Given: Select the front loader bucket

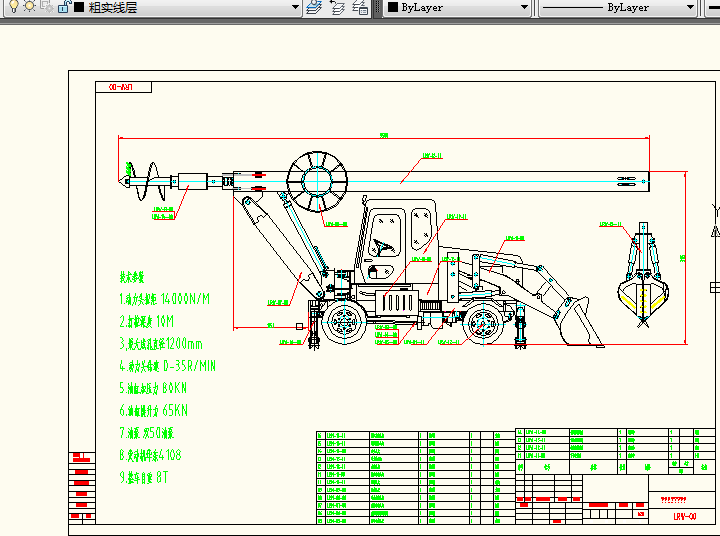Looking at the screenshot, I should pos(576,322).
